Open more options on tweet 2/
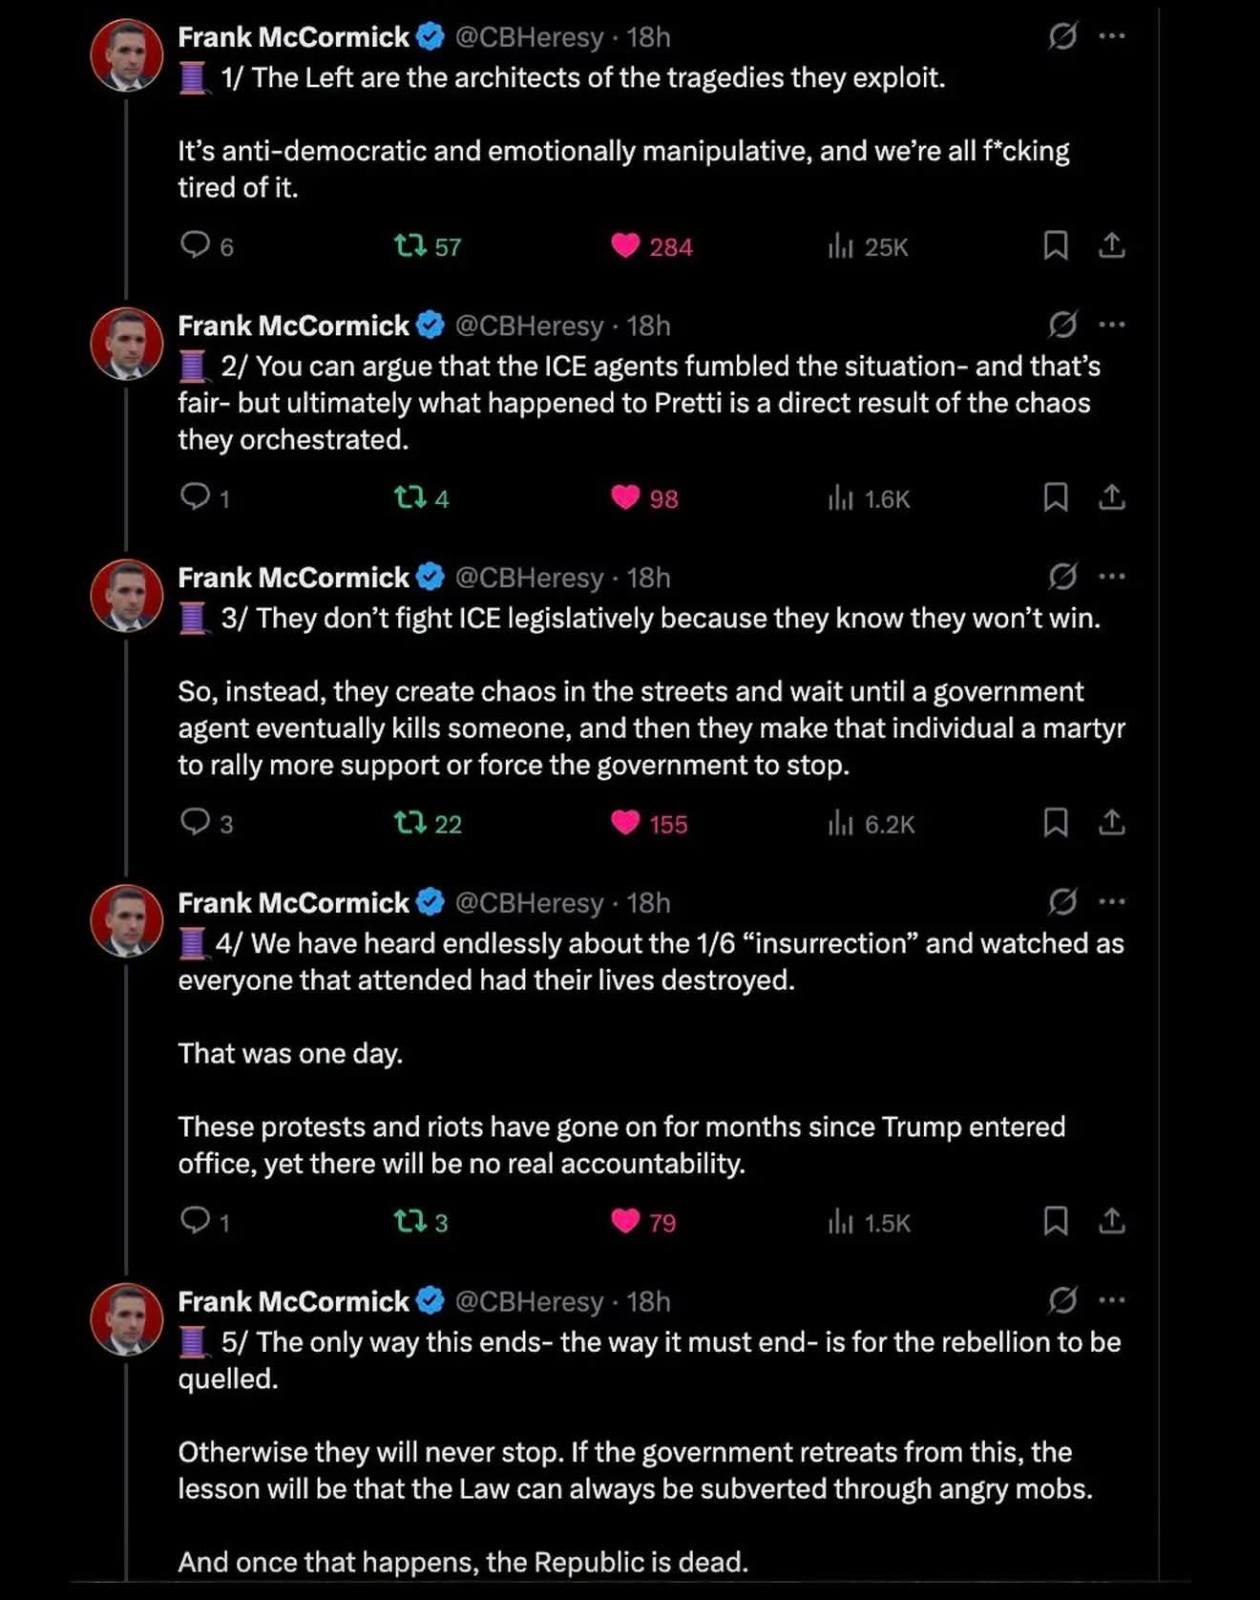The width and height of the screenshot is (1260, 1600). (x=1112, y=325)
